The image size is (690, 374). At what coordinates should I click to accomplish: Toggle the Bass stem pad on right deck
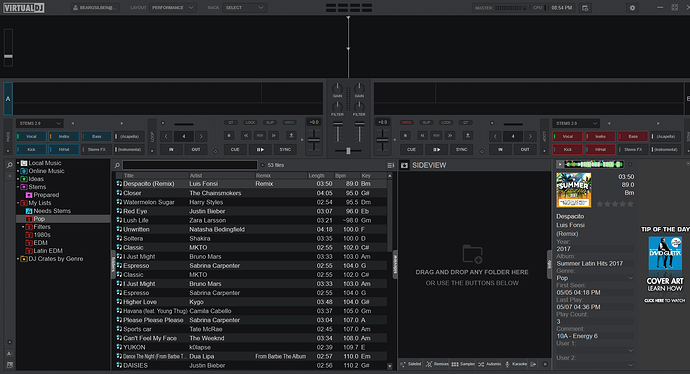633,136
